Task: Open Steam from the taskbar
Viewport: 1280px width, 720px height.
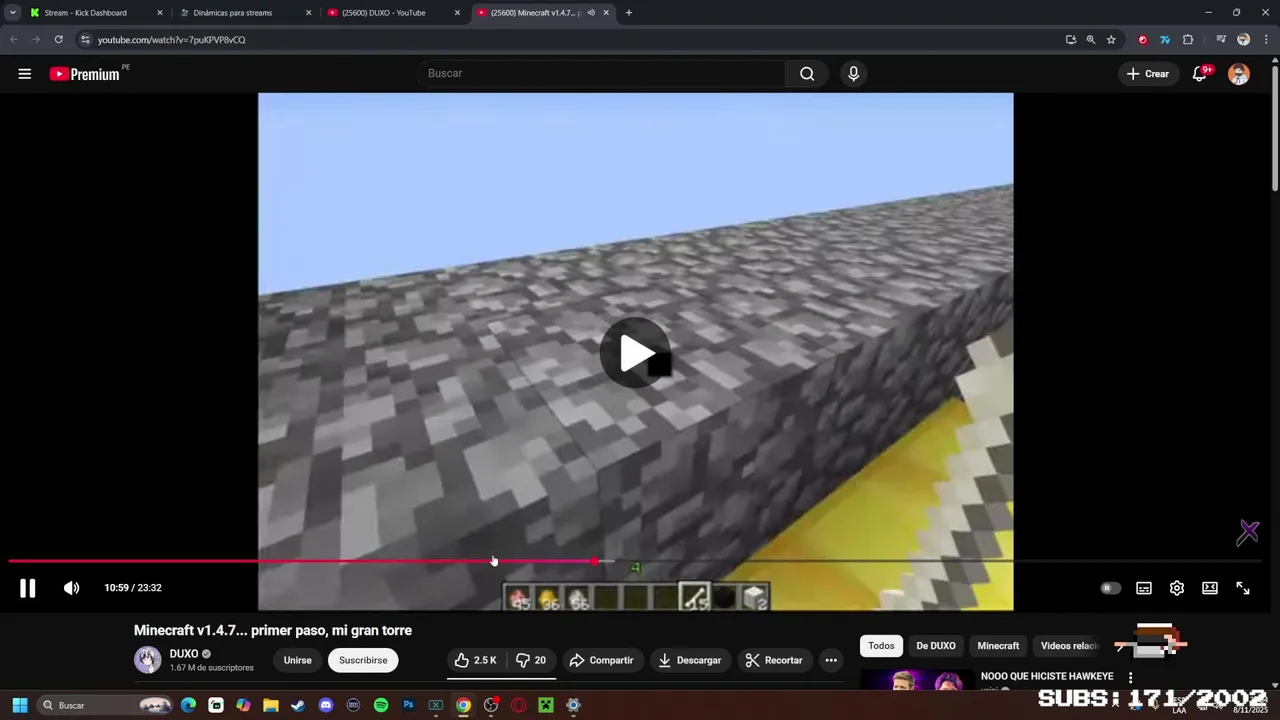Action: (x=298, y=705)
